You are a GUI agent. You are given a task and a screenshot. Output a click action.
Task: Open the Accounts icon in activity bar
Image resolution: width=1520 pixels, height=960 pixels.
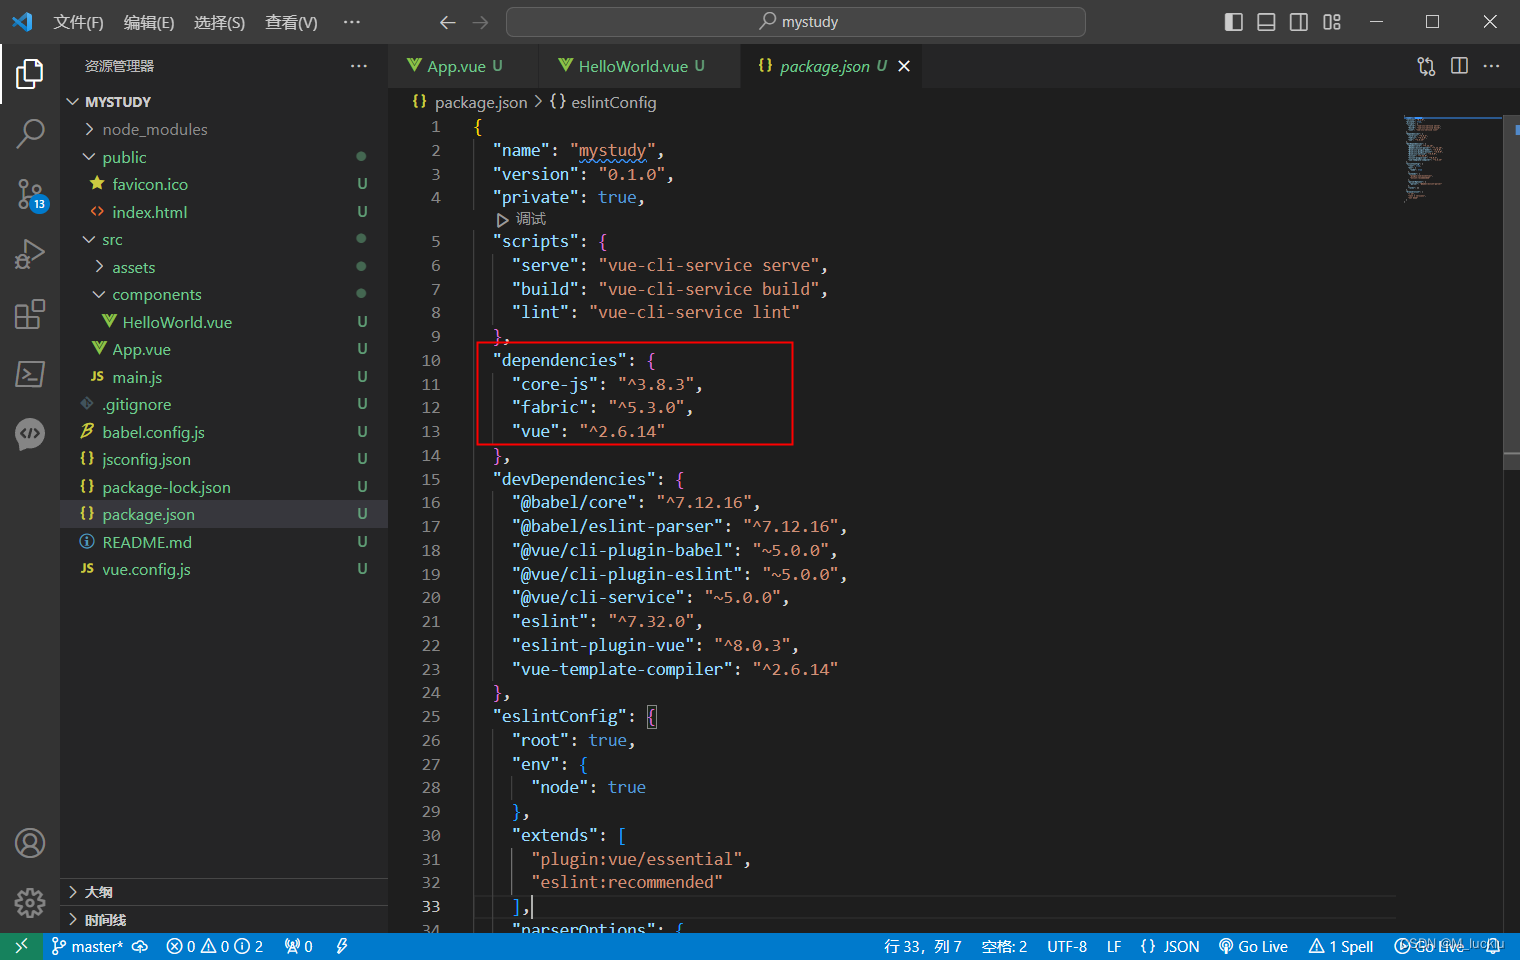coord(30,843)
